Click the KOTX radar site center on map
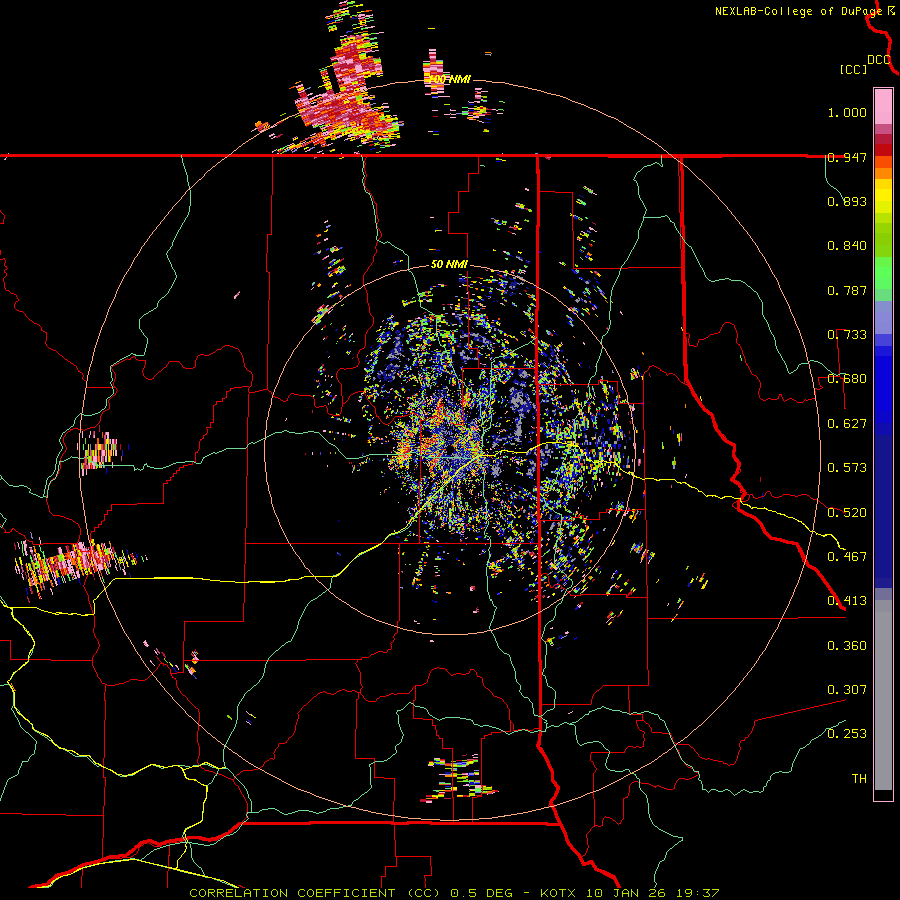 pos(449,451)
